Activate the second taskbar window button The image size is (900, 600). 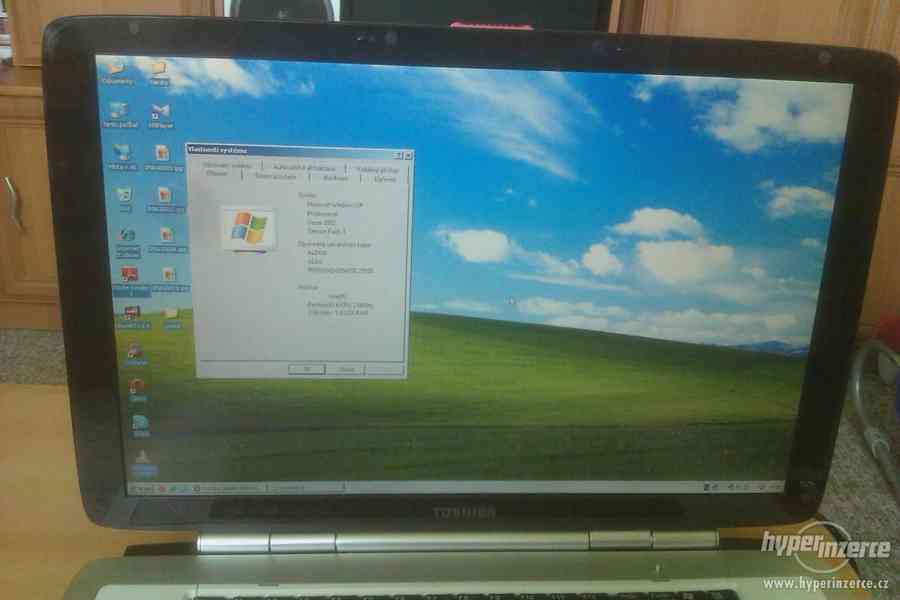(x=305, y=488)
